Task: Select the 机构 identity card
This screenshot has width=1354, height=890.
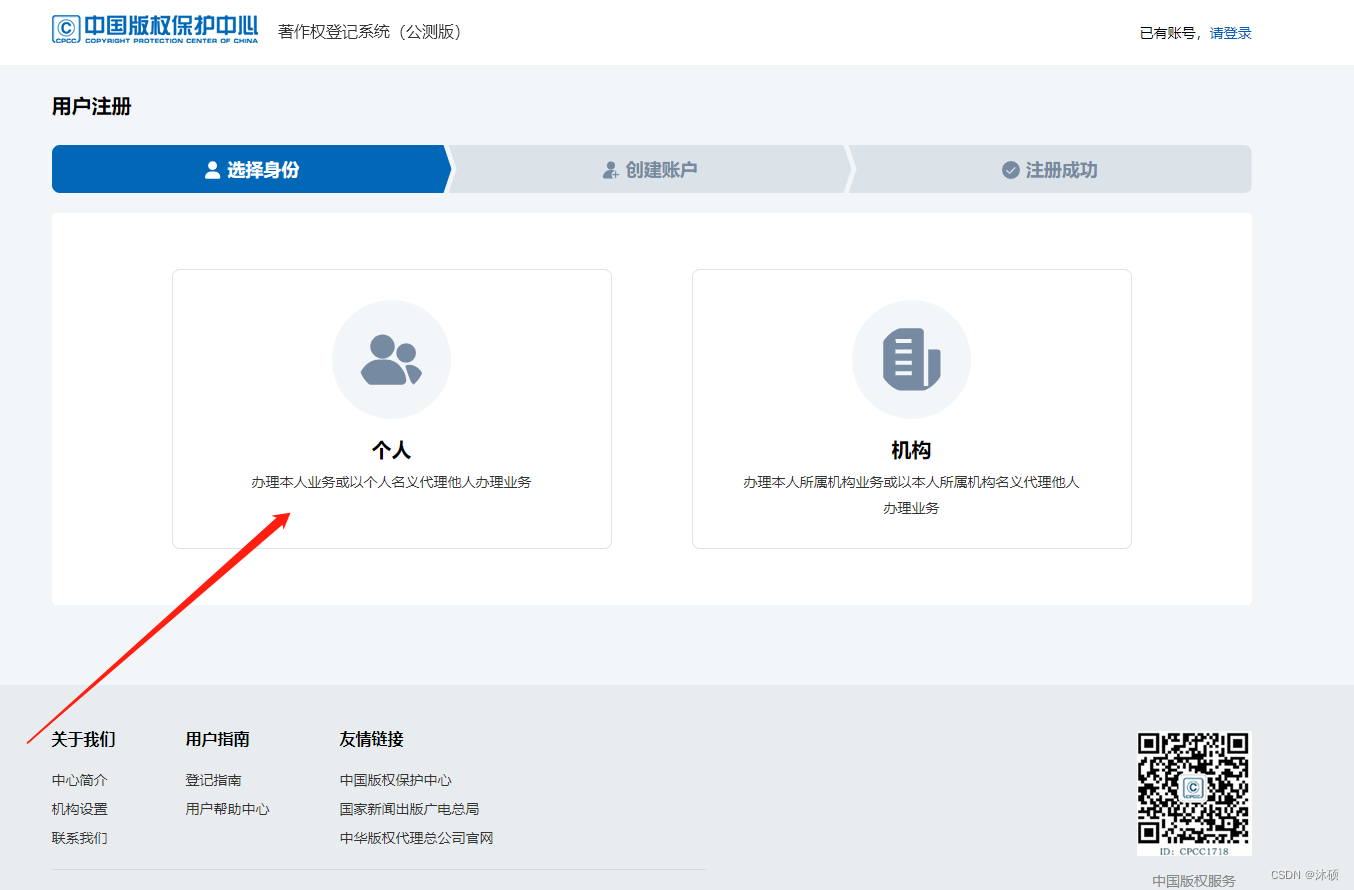Action: point(911,408)
